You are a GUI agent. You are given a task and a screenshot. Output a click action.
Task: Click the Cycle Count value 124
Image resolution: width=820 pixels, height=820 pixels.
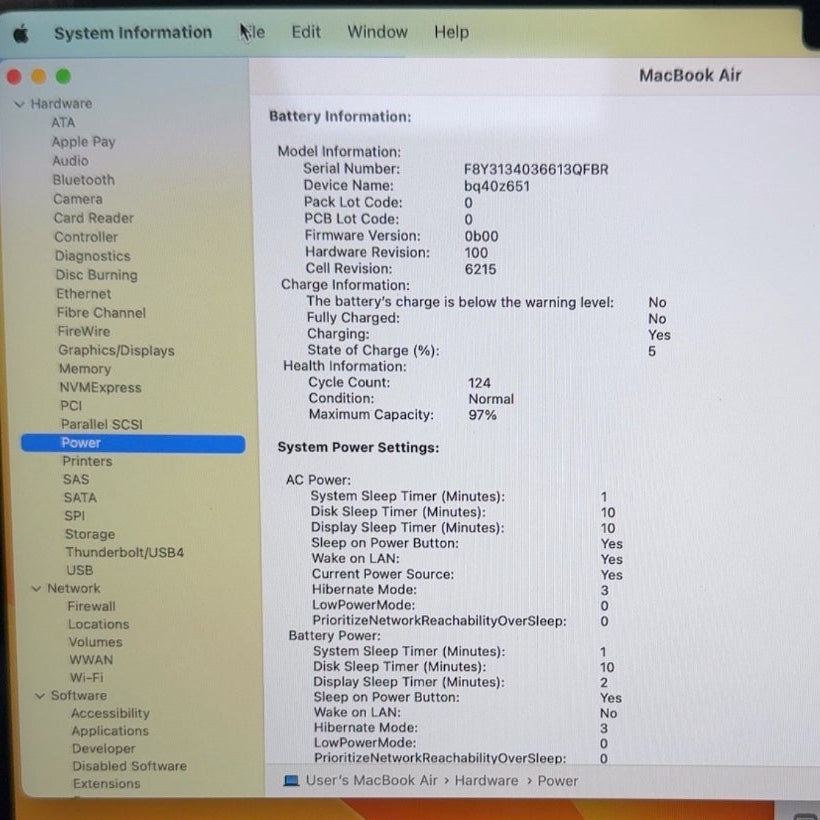coord(479,383)
